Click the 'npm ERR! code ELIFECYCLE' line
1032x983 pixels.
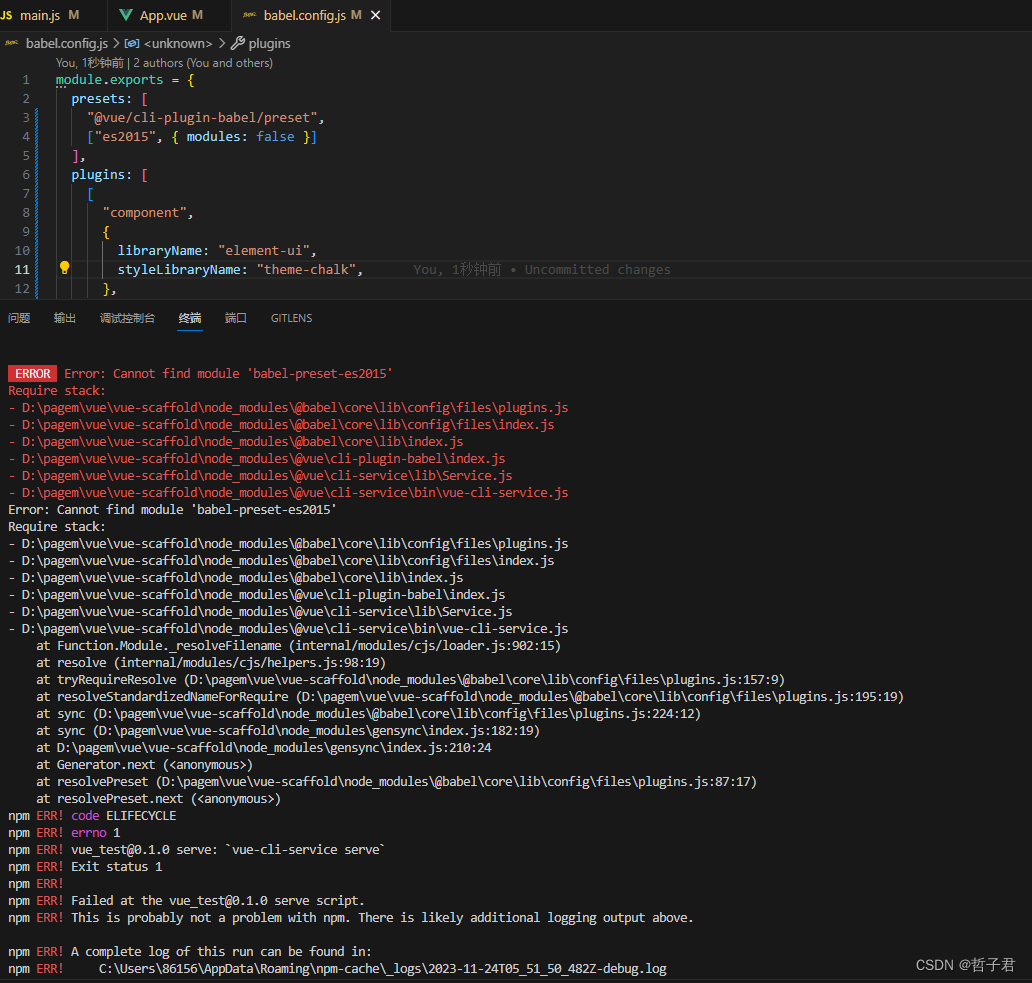click(92, 816)
